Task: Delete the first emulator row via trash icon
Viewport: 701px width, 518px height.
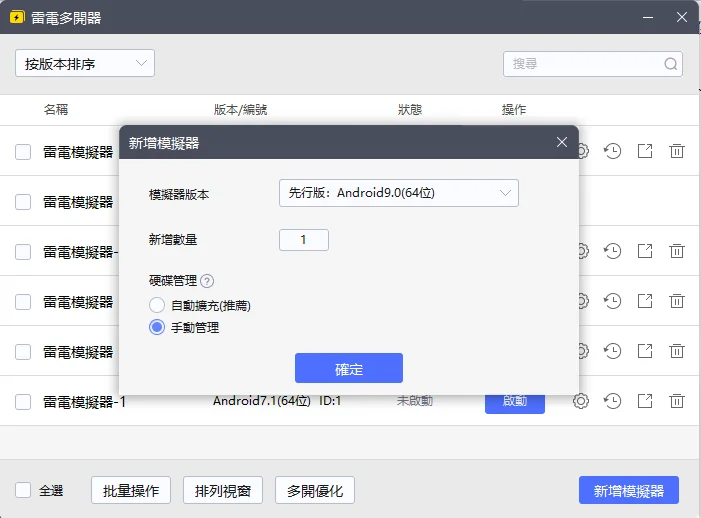Action: [x=677, y=151]
